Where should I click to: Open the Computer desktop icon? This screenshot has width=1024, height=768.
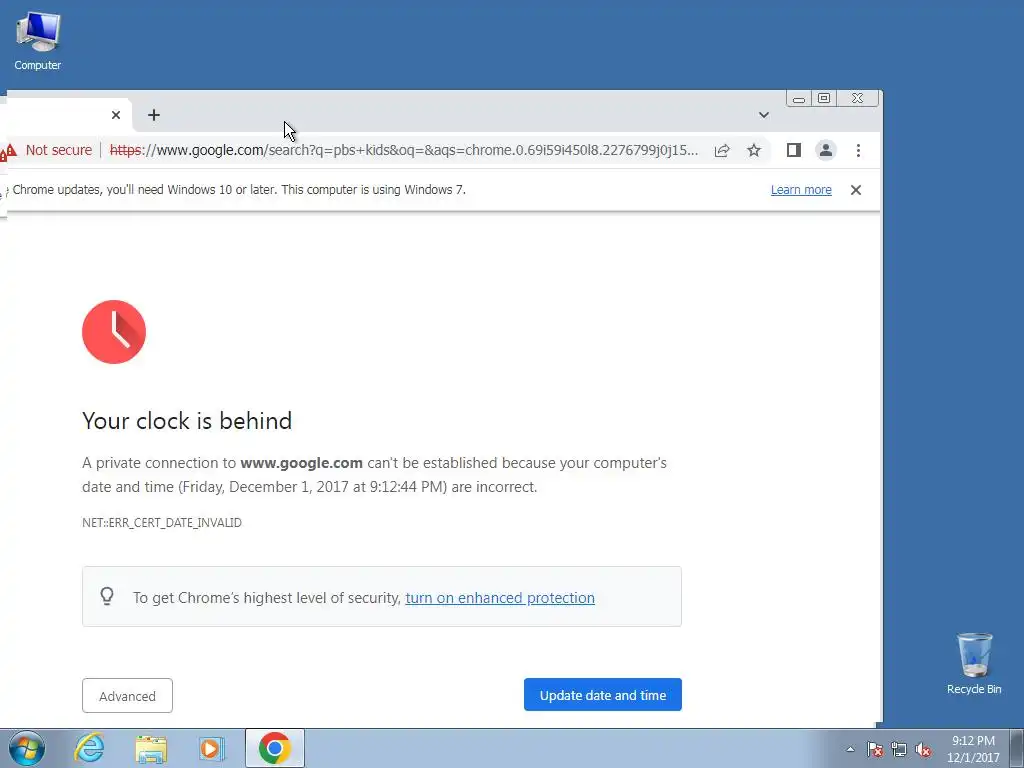click(x=38, y=40)
